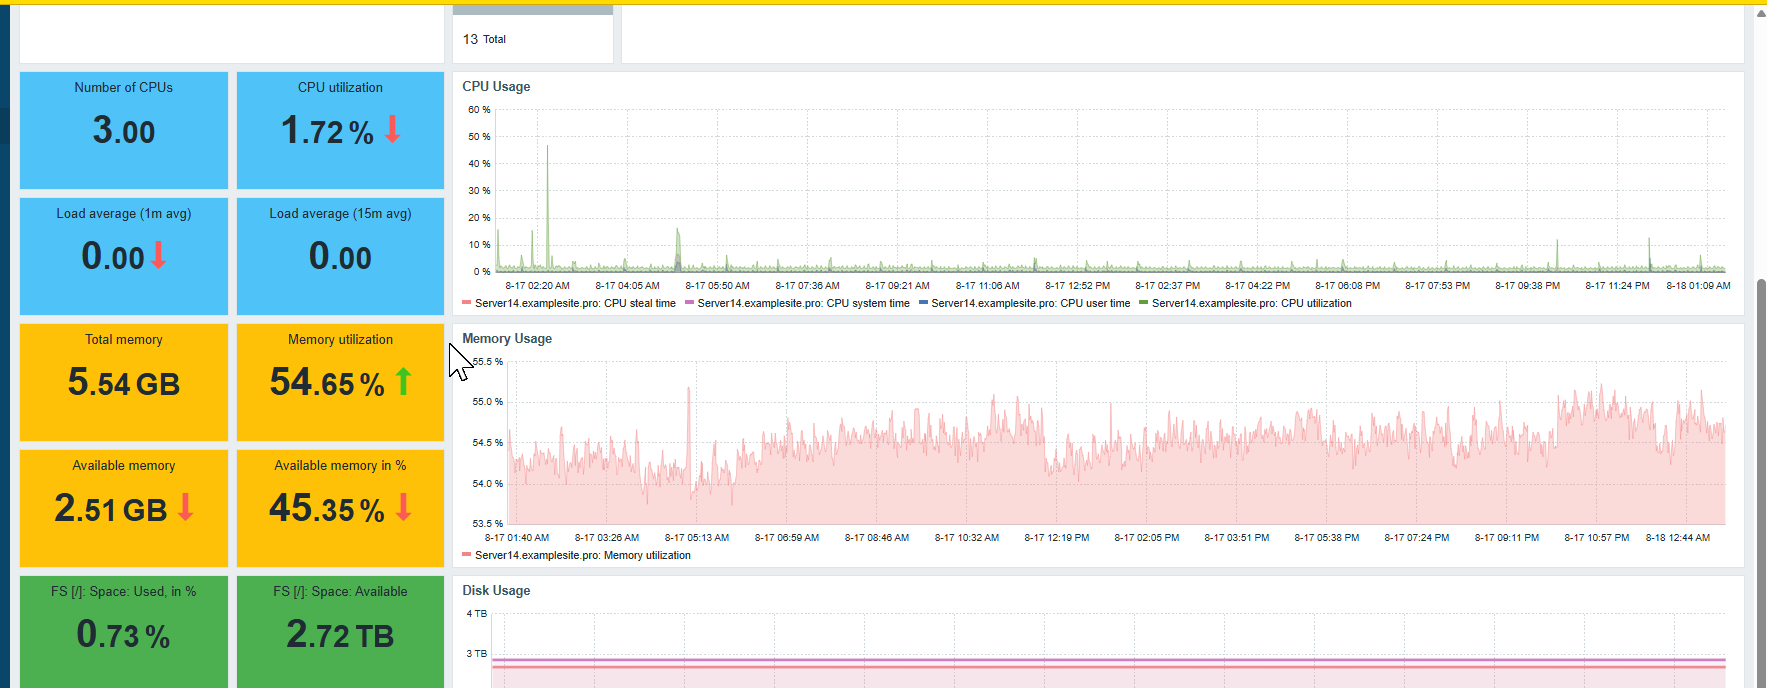
Task: Click the Available memory 2.51 GB value
Action: pos(110,509)
